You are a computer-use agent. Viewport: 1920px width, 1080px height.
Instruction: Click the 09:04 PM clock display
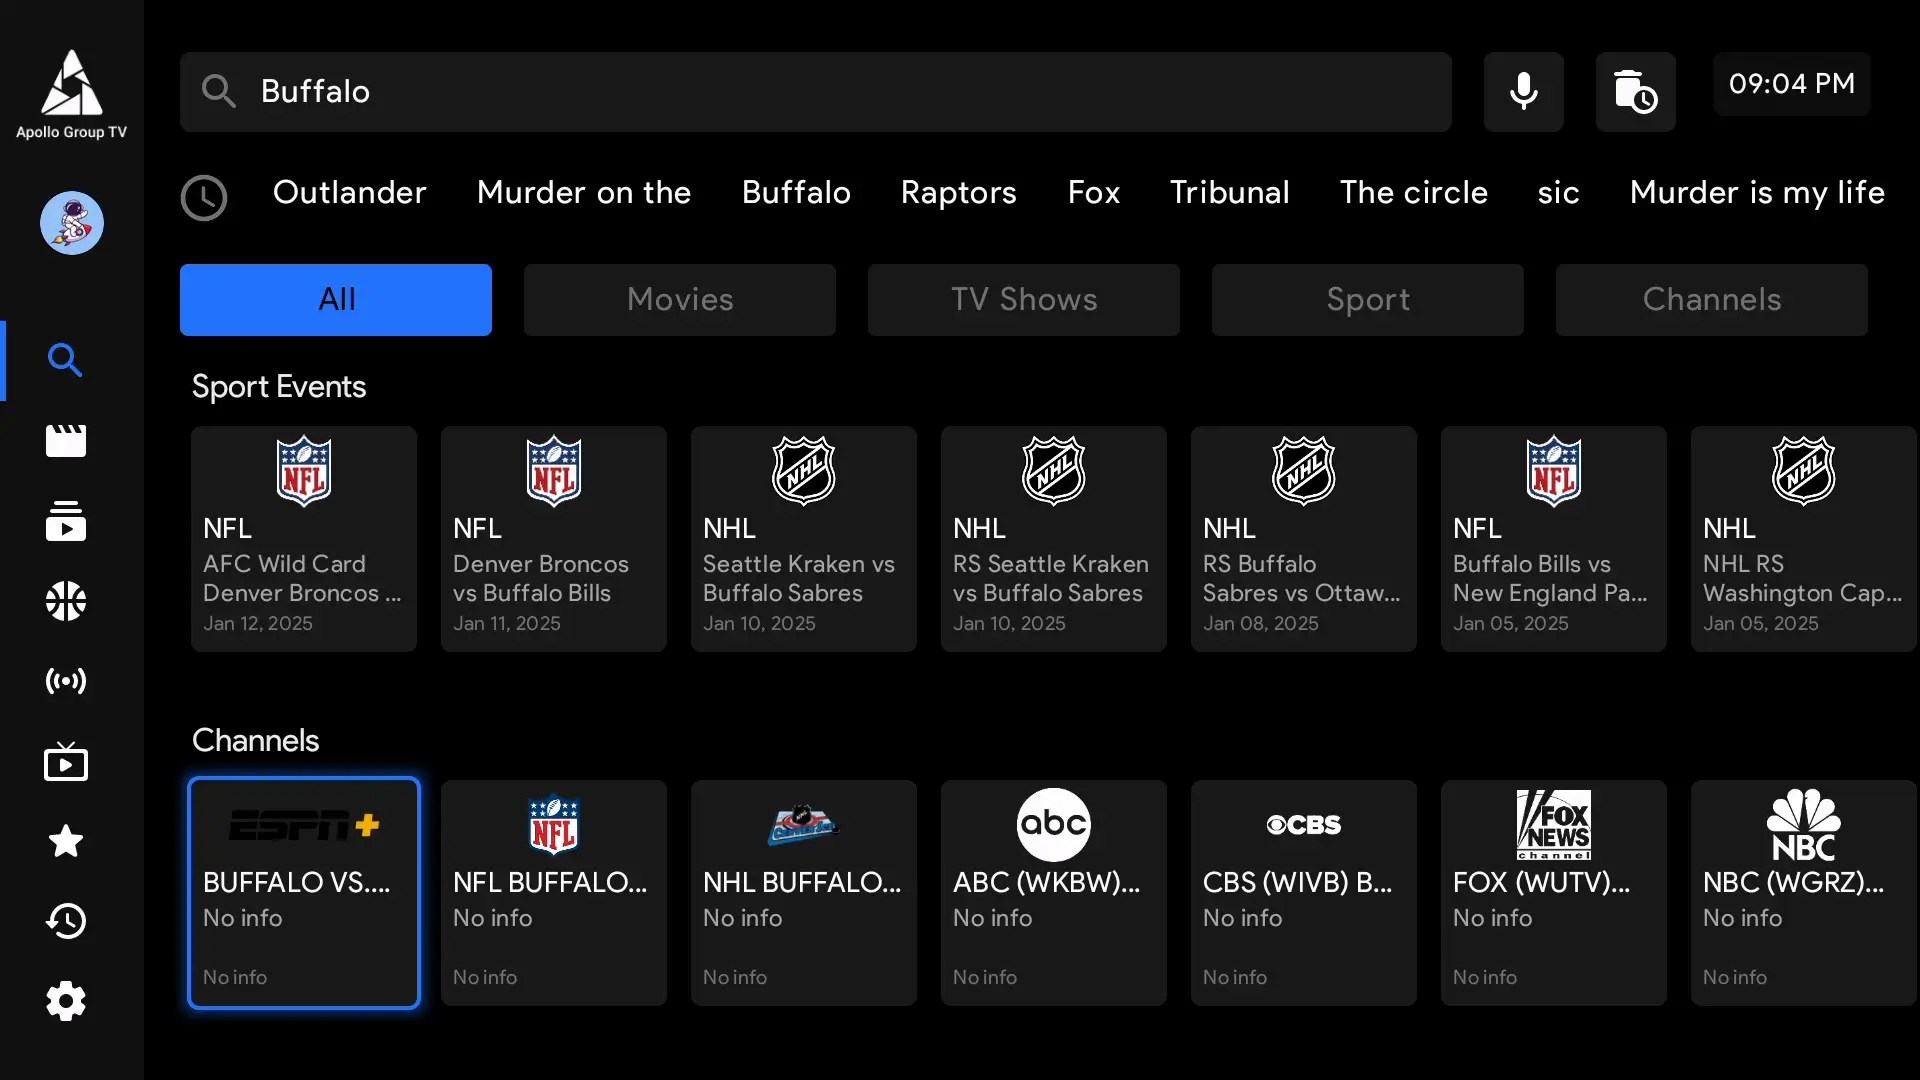point(1791,84)
